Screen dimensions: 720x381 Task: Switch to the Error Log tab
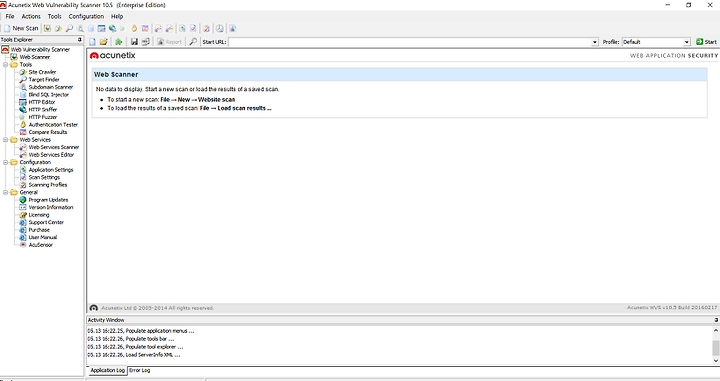[x=140, y=370]
